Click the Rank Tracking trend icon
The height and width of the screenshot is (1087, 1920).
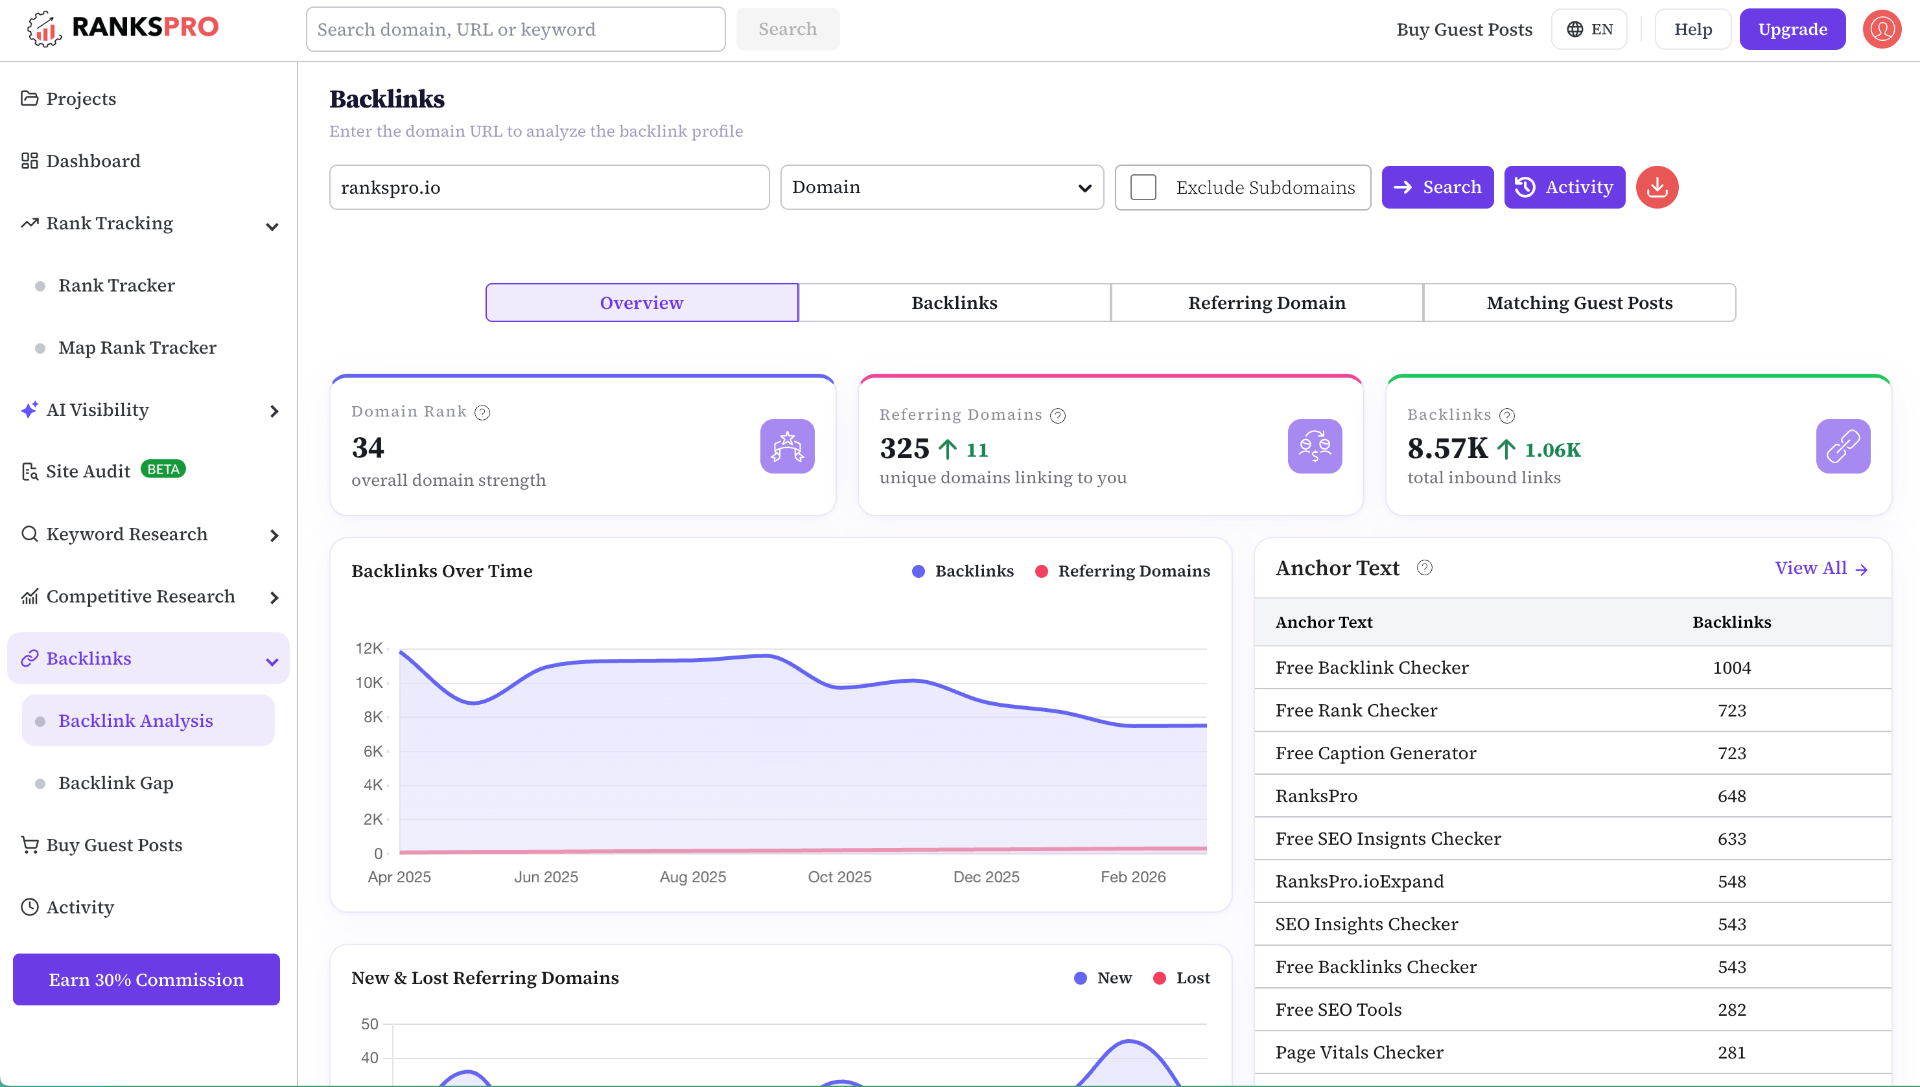coord(30,223)
